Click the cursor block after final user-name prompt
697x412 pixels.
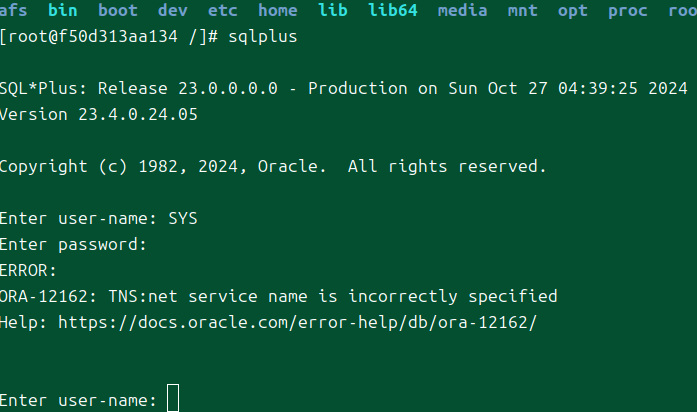[173, 398]
